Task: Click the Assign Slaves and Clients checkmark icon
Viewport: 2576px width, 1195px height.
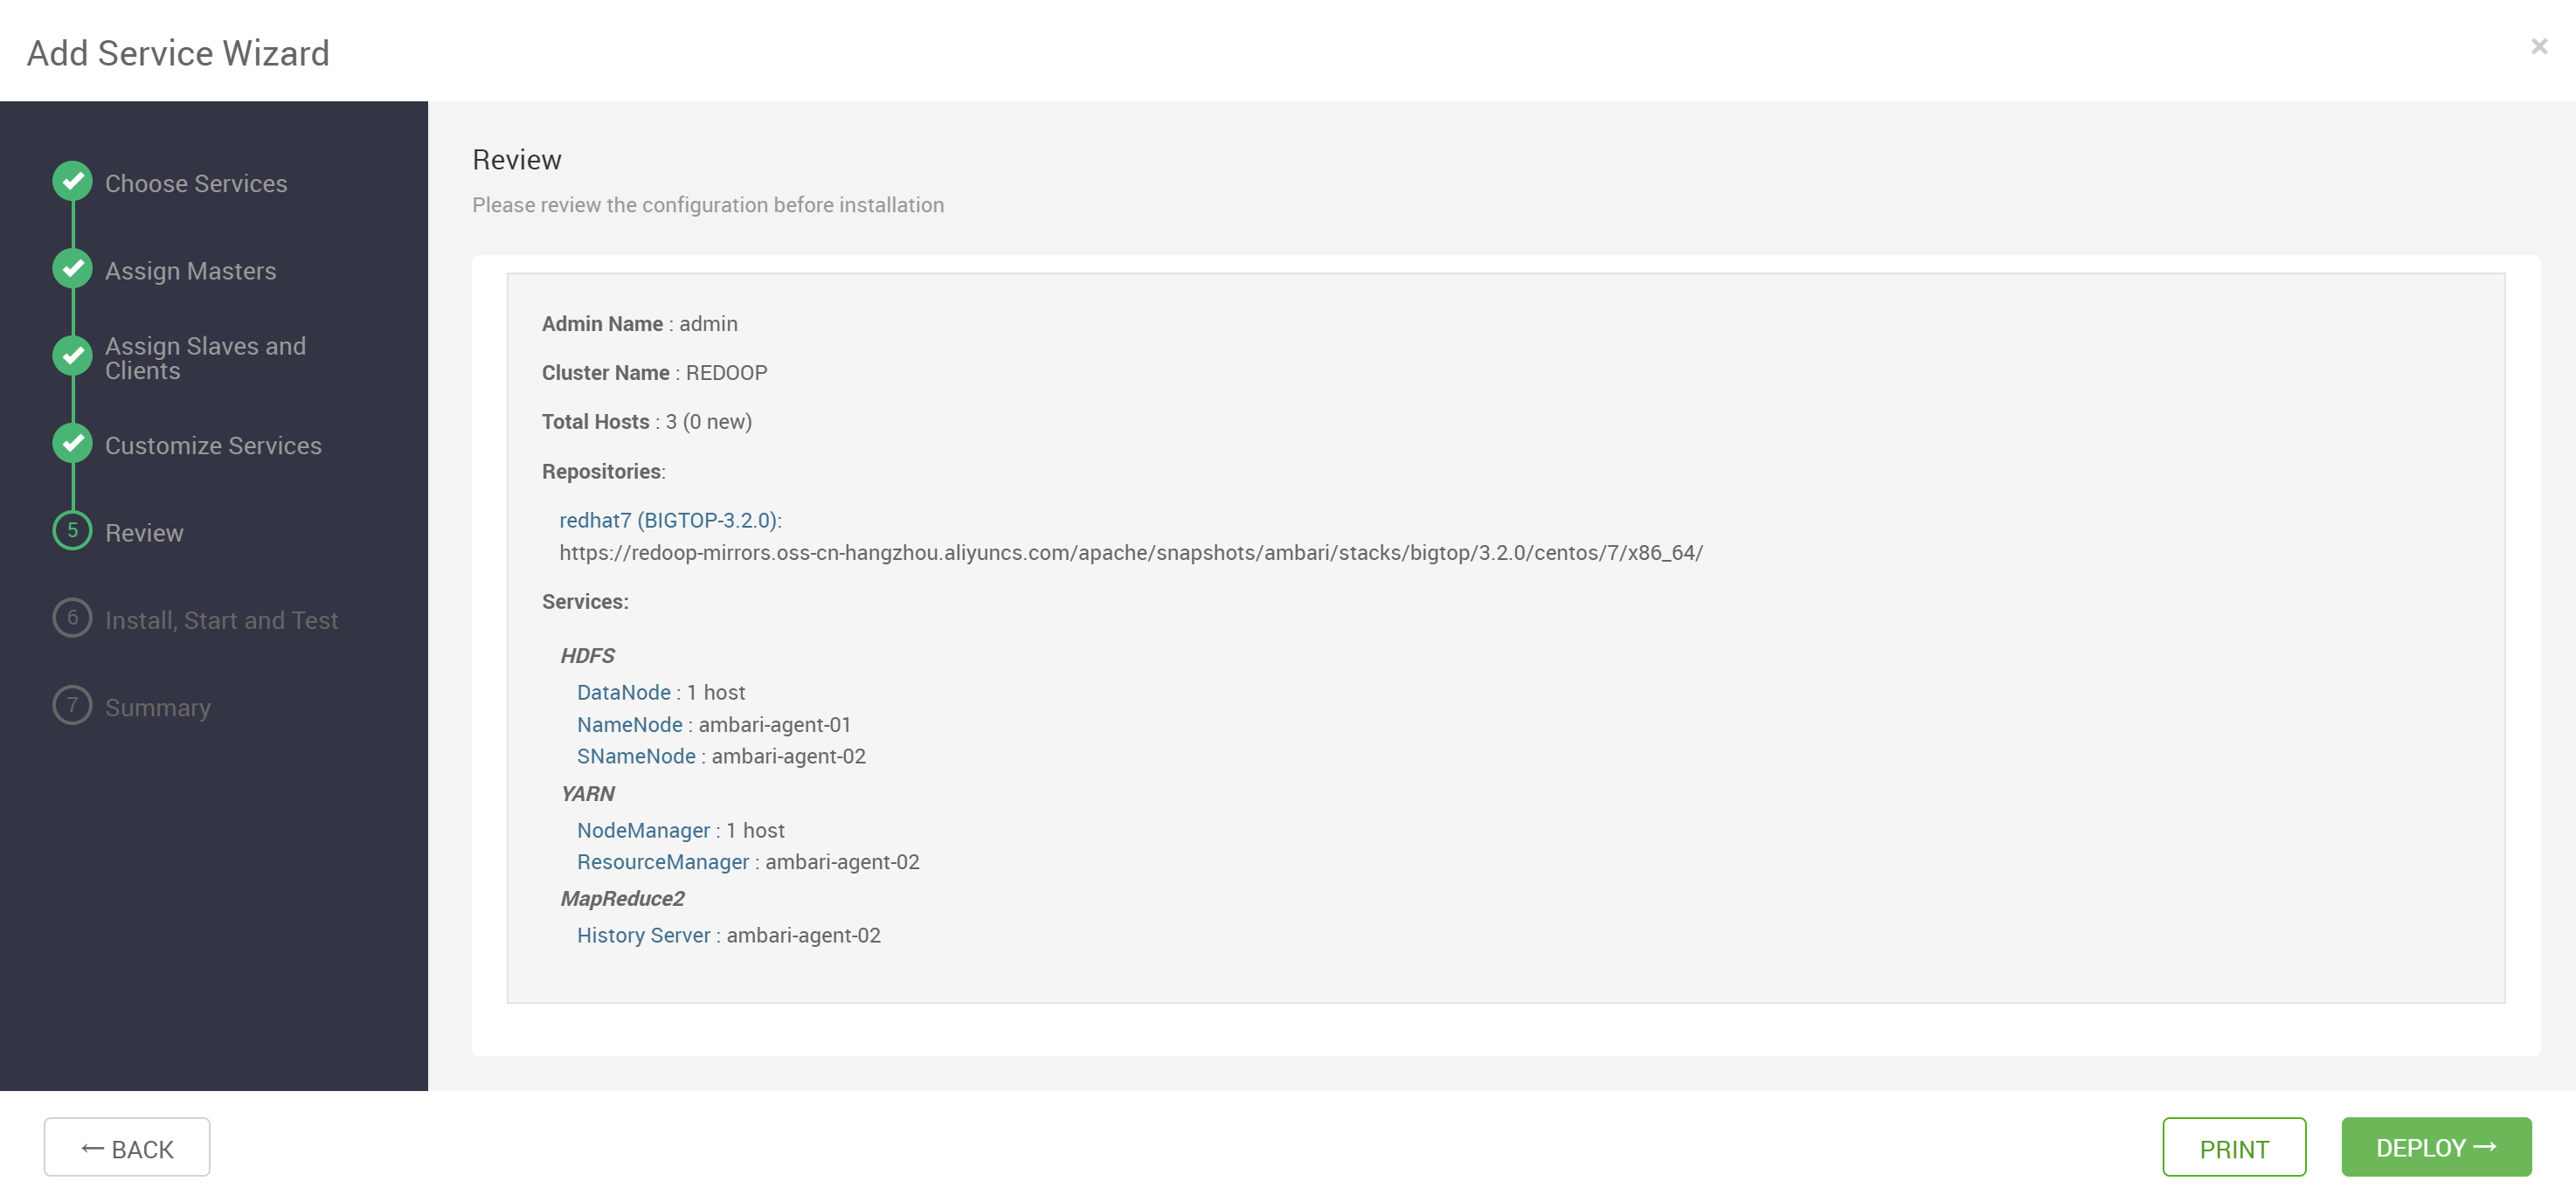Action: (72, 356)
